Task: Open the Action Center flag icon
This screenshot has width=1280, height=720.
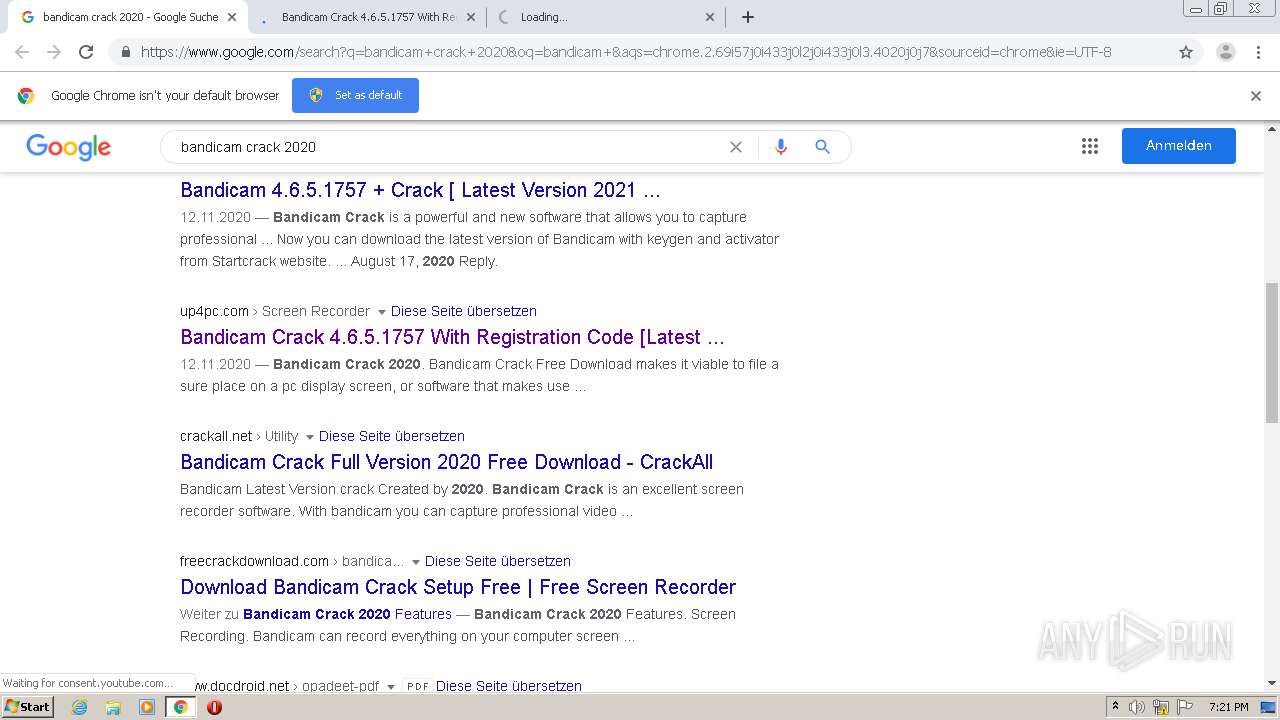Action: coord(1183,707)
